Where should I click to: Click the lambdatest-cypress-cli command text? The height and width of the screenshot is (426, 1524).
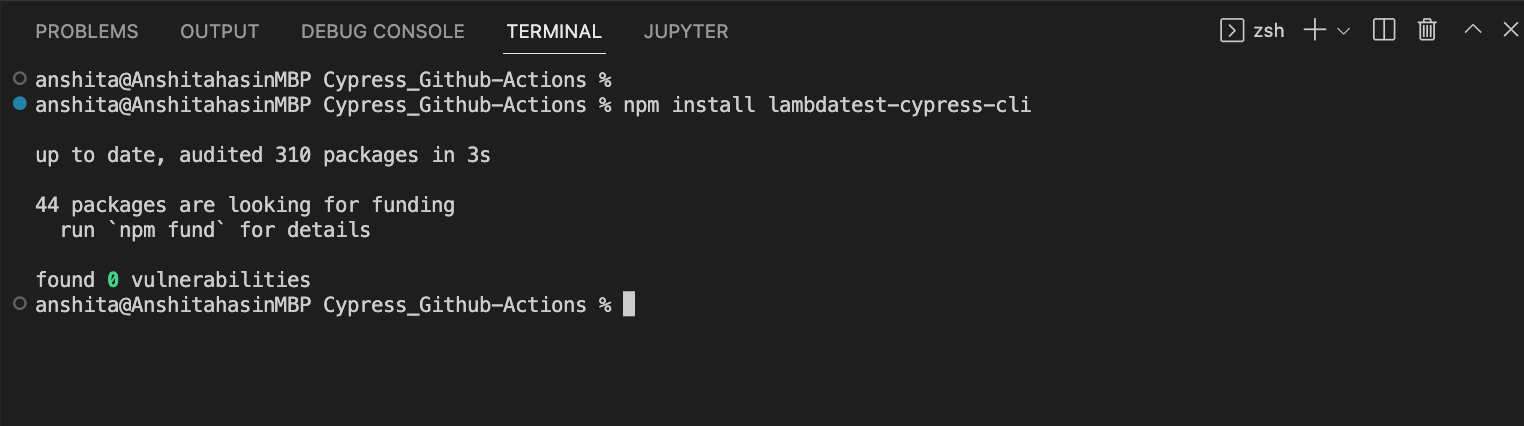(x=899, y=105)
